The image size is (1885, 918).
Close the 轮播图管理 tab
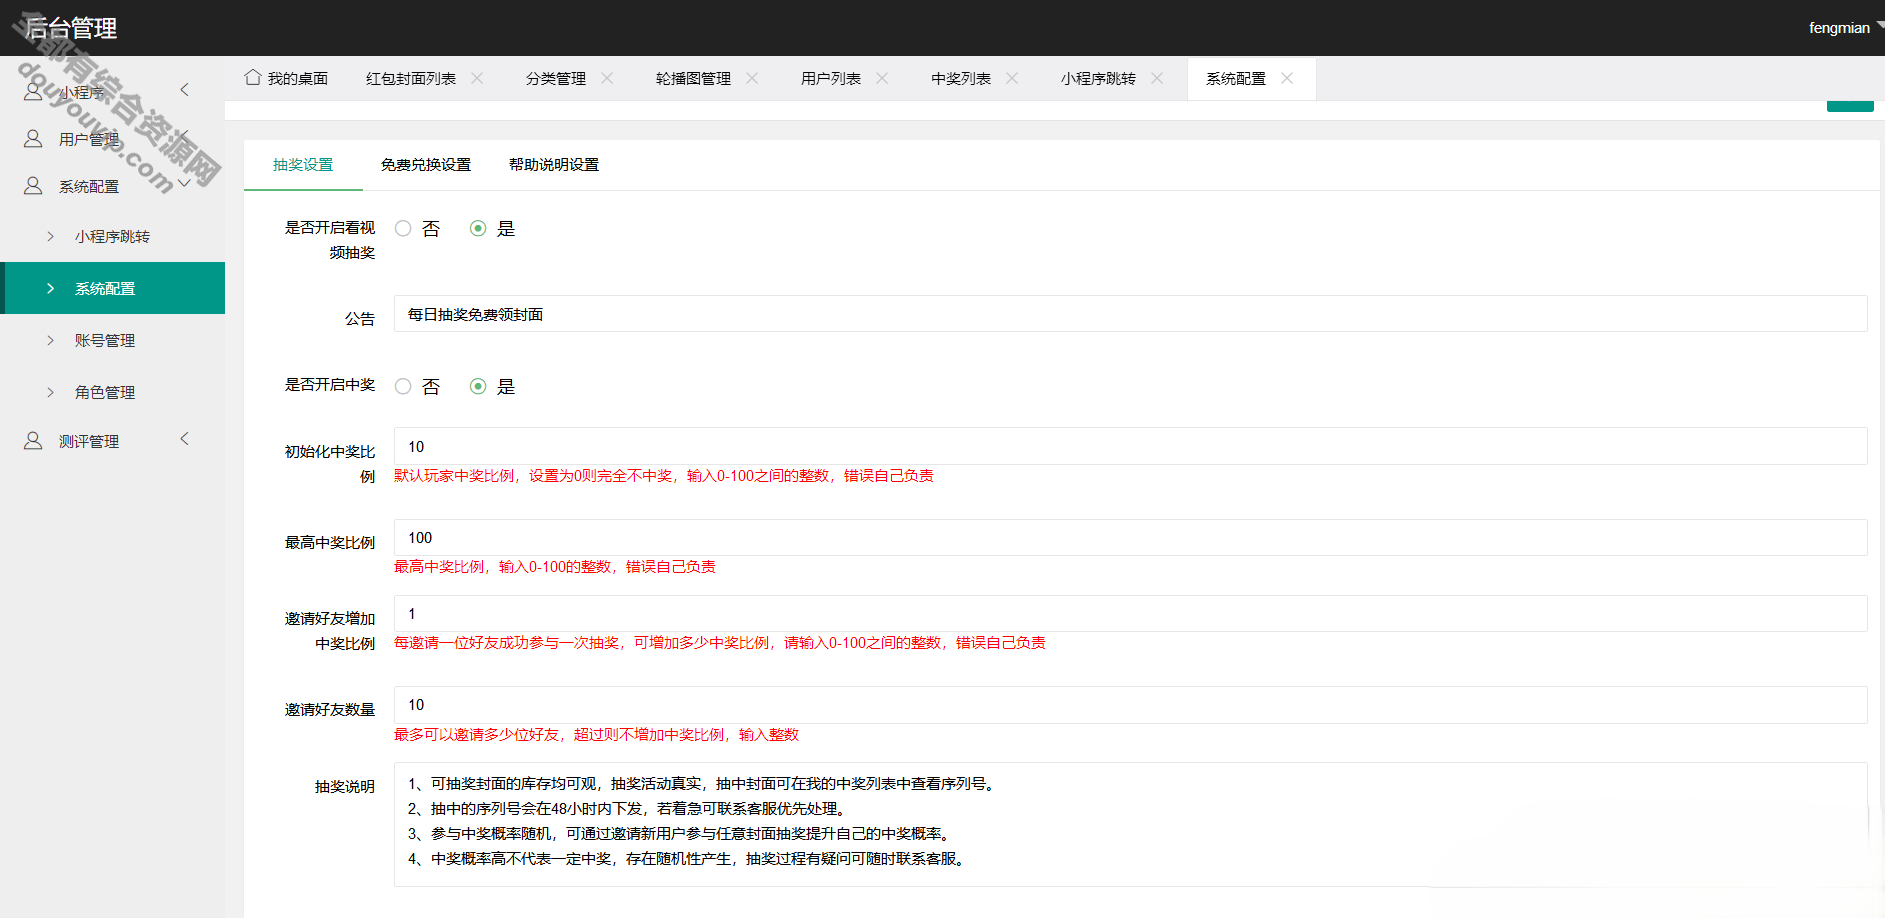[752, 78]
